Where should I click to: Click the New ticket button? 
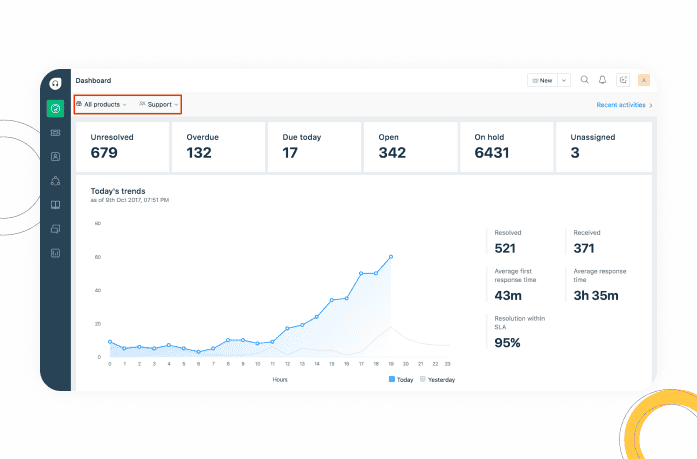point(542,80)
